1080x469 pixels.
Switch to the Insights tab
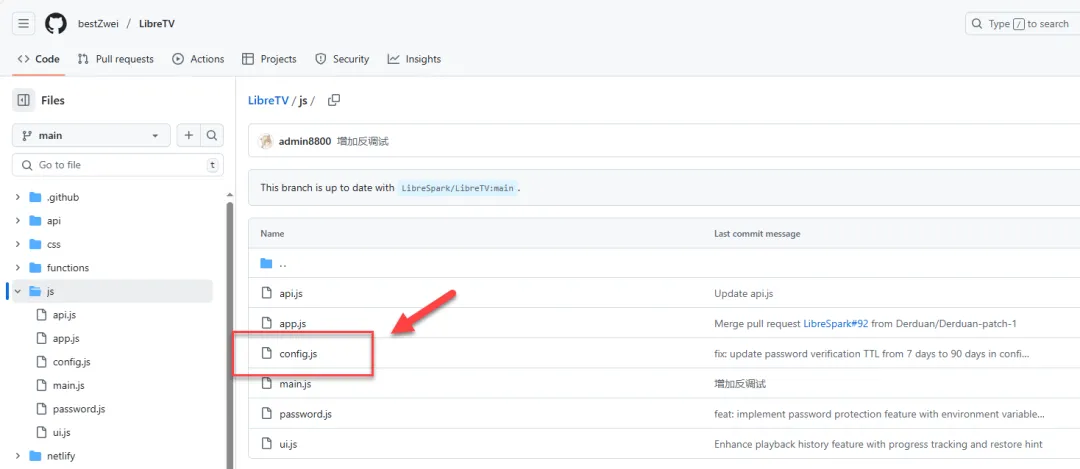click(x=414, y=59)
